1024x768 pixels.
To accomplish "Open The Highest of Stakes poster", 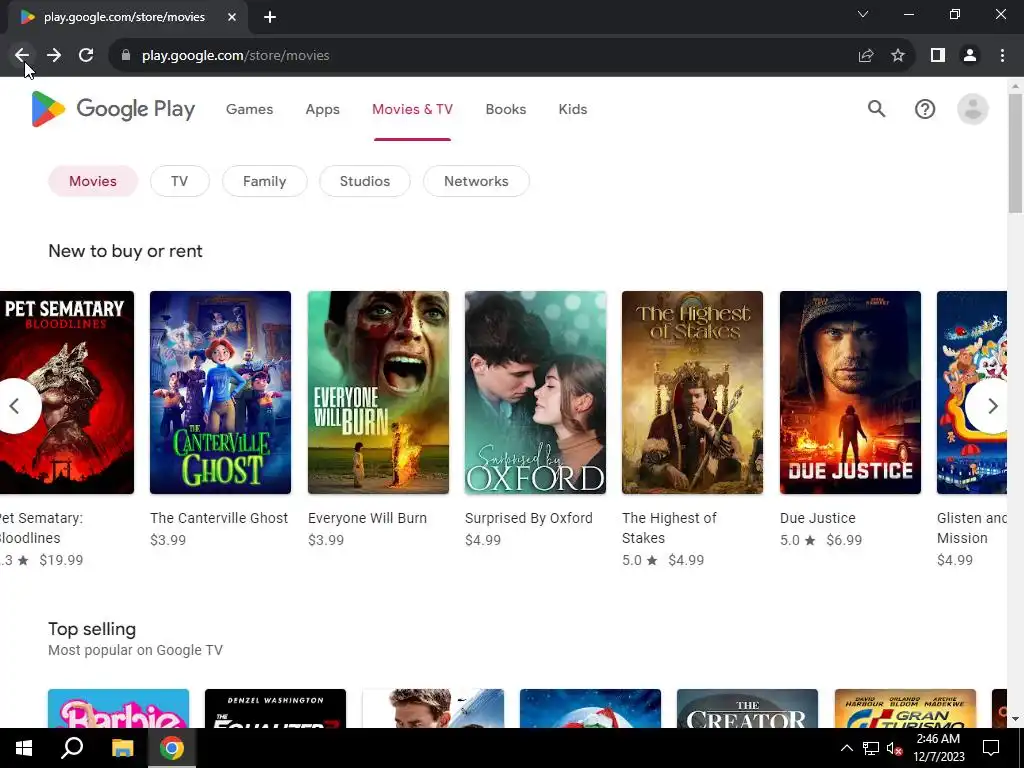I will [x=692, y=392].
